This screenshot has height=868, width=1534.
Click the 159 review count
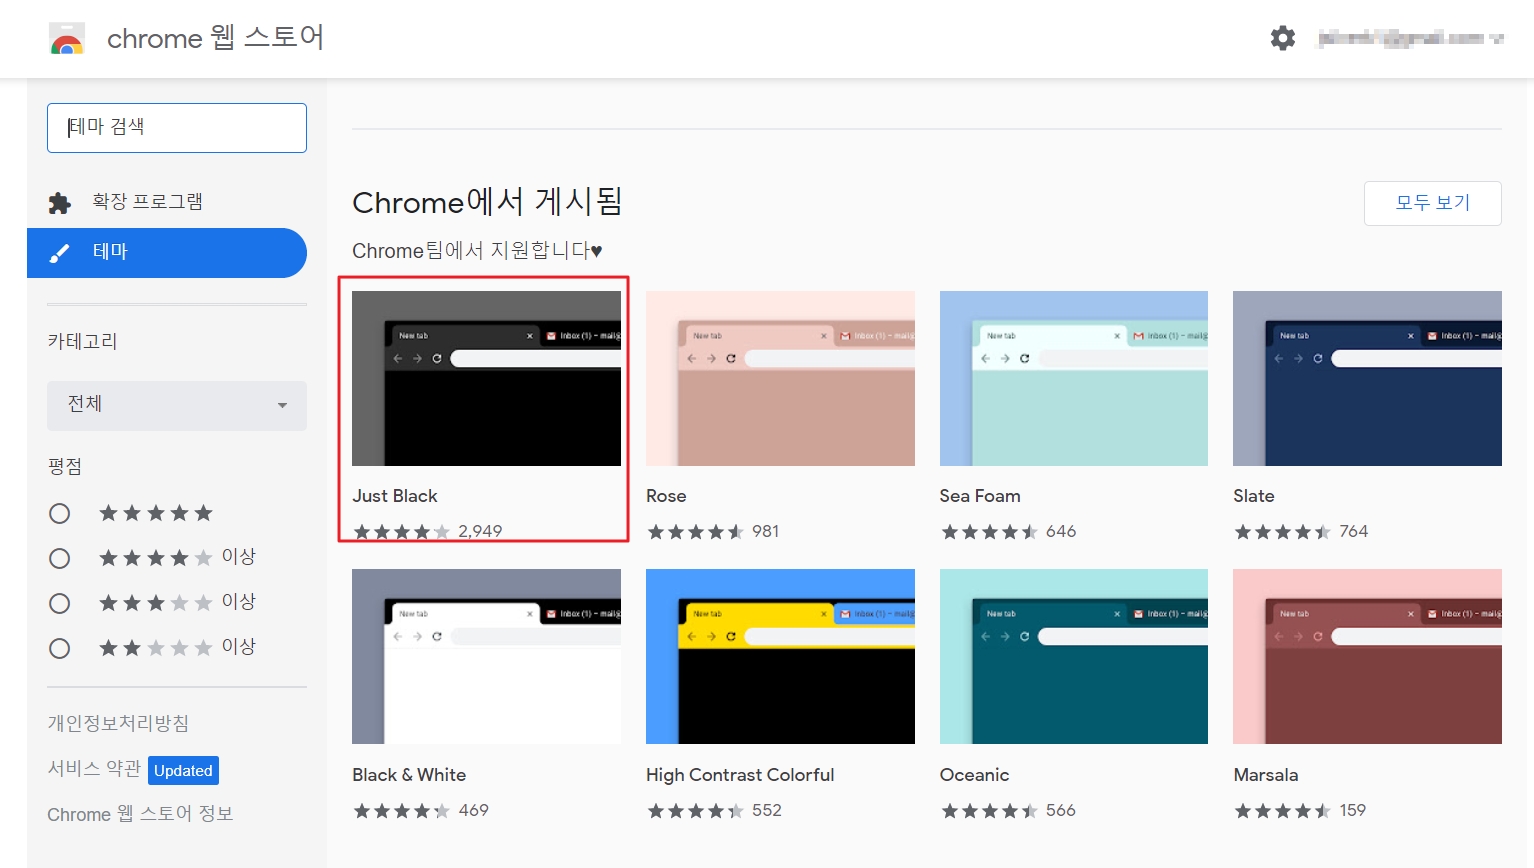[x=1353, y=810]
